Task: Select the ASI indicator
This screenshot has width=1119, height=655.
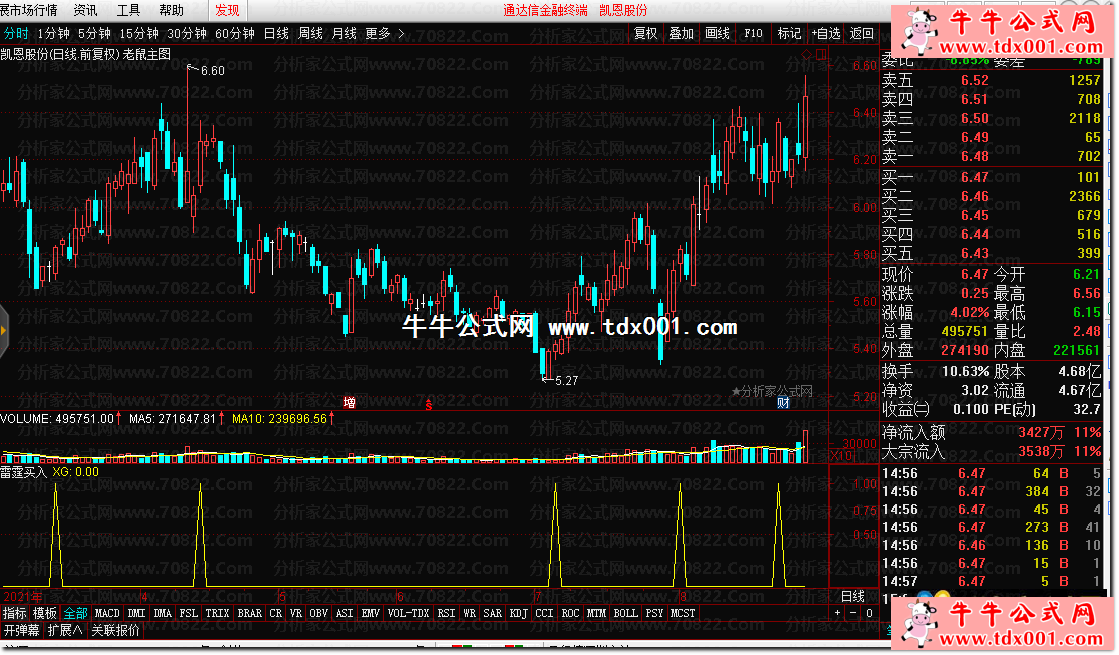Action: click(x=345, y=613)
